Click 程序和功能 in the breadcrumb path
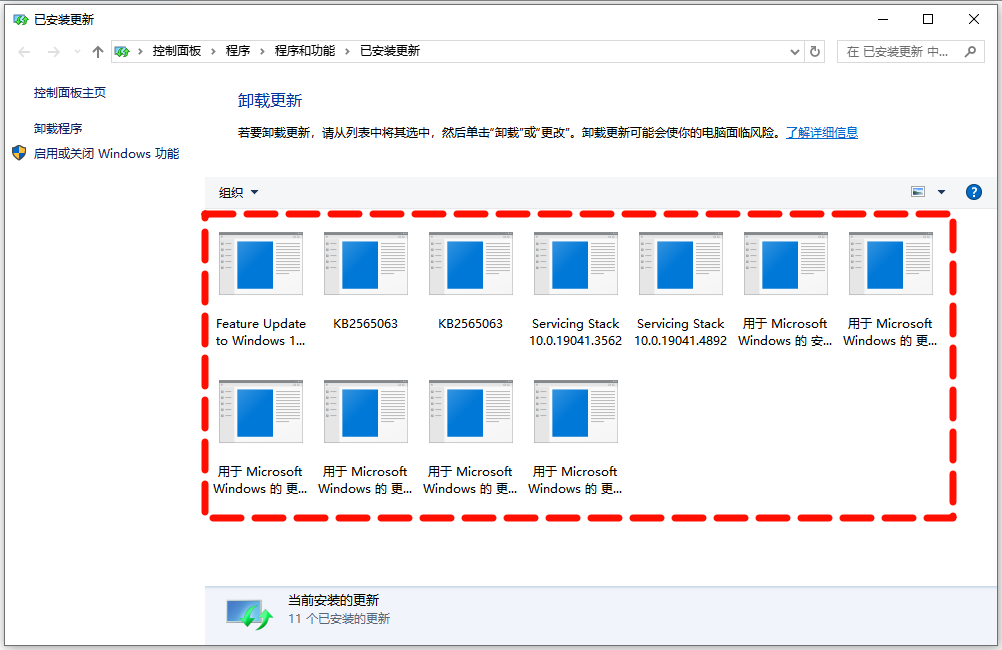Viewport: 1002px width, 650px height. (305, 51)
